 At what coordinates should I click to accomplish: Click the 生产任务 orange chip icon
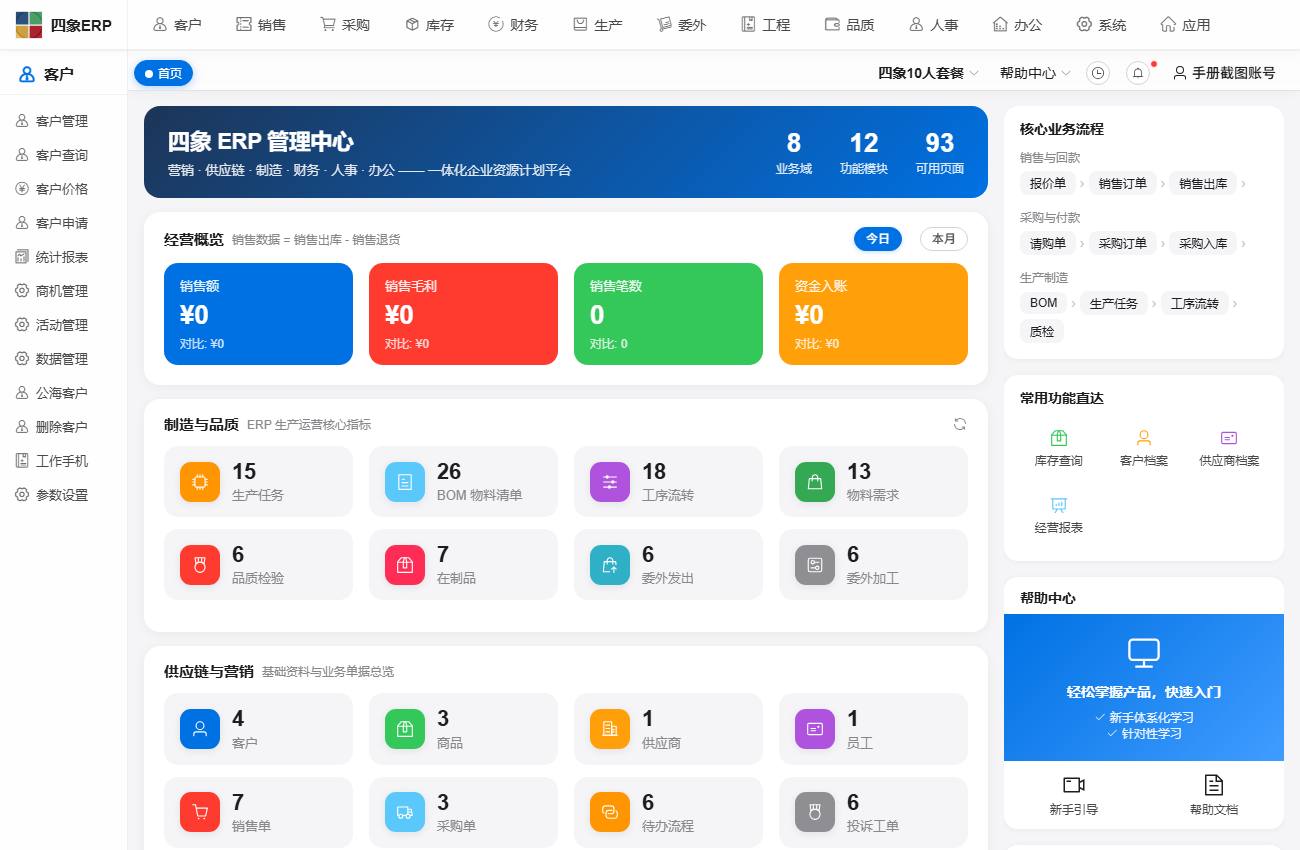(200, 482)
